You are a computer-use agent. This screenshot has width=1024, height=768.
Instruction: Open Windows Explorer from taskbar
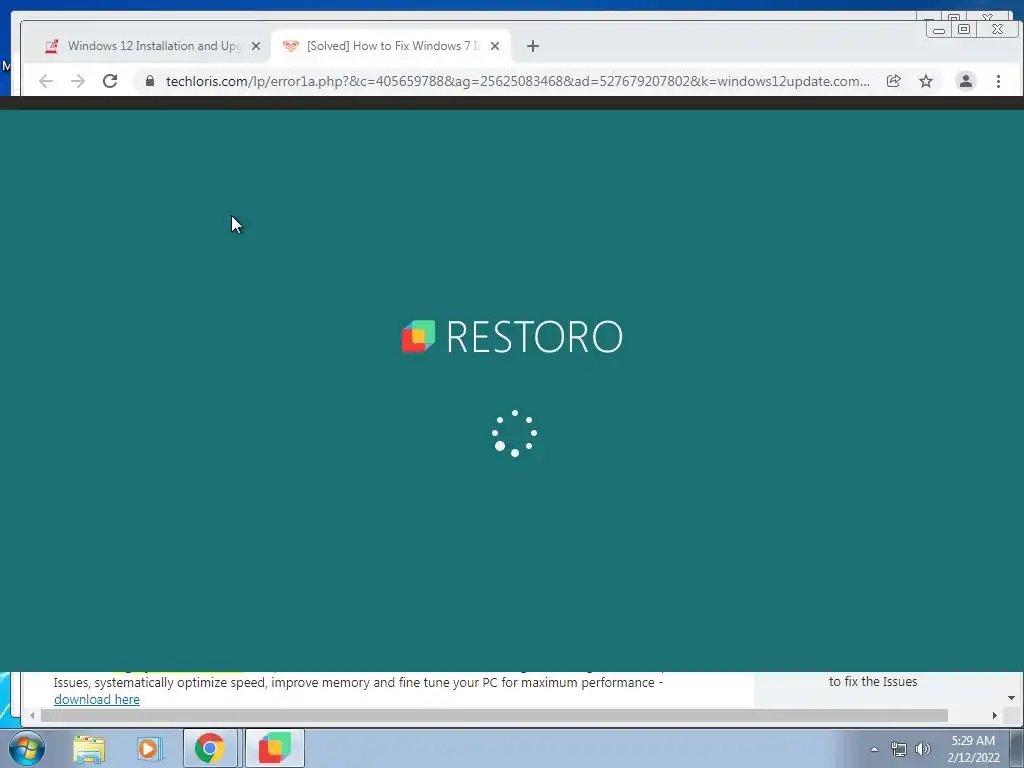[x=89, y=748]
